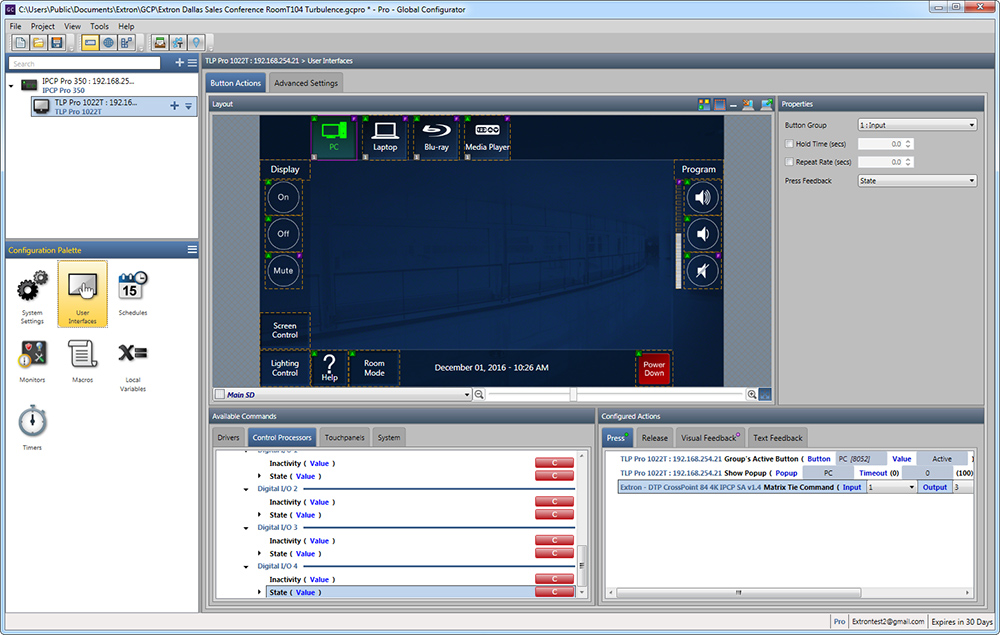
Task: Click the inbox tray toolbar icon
Action: [159, 43]
